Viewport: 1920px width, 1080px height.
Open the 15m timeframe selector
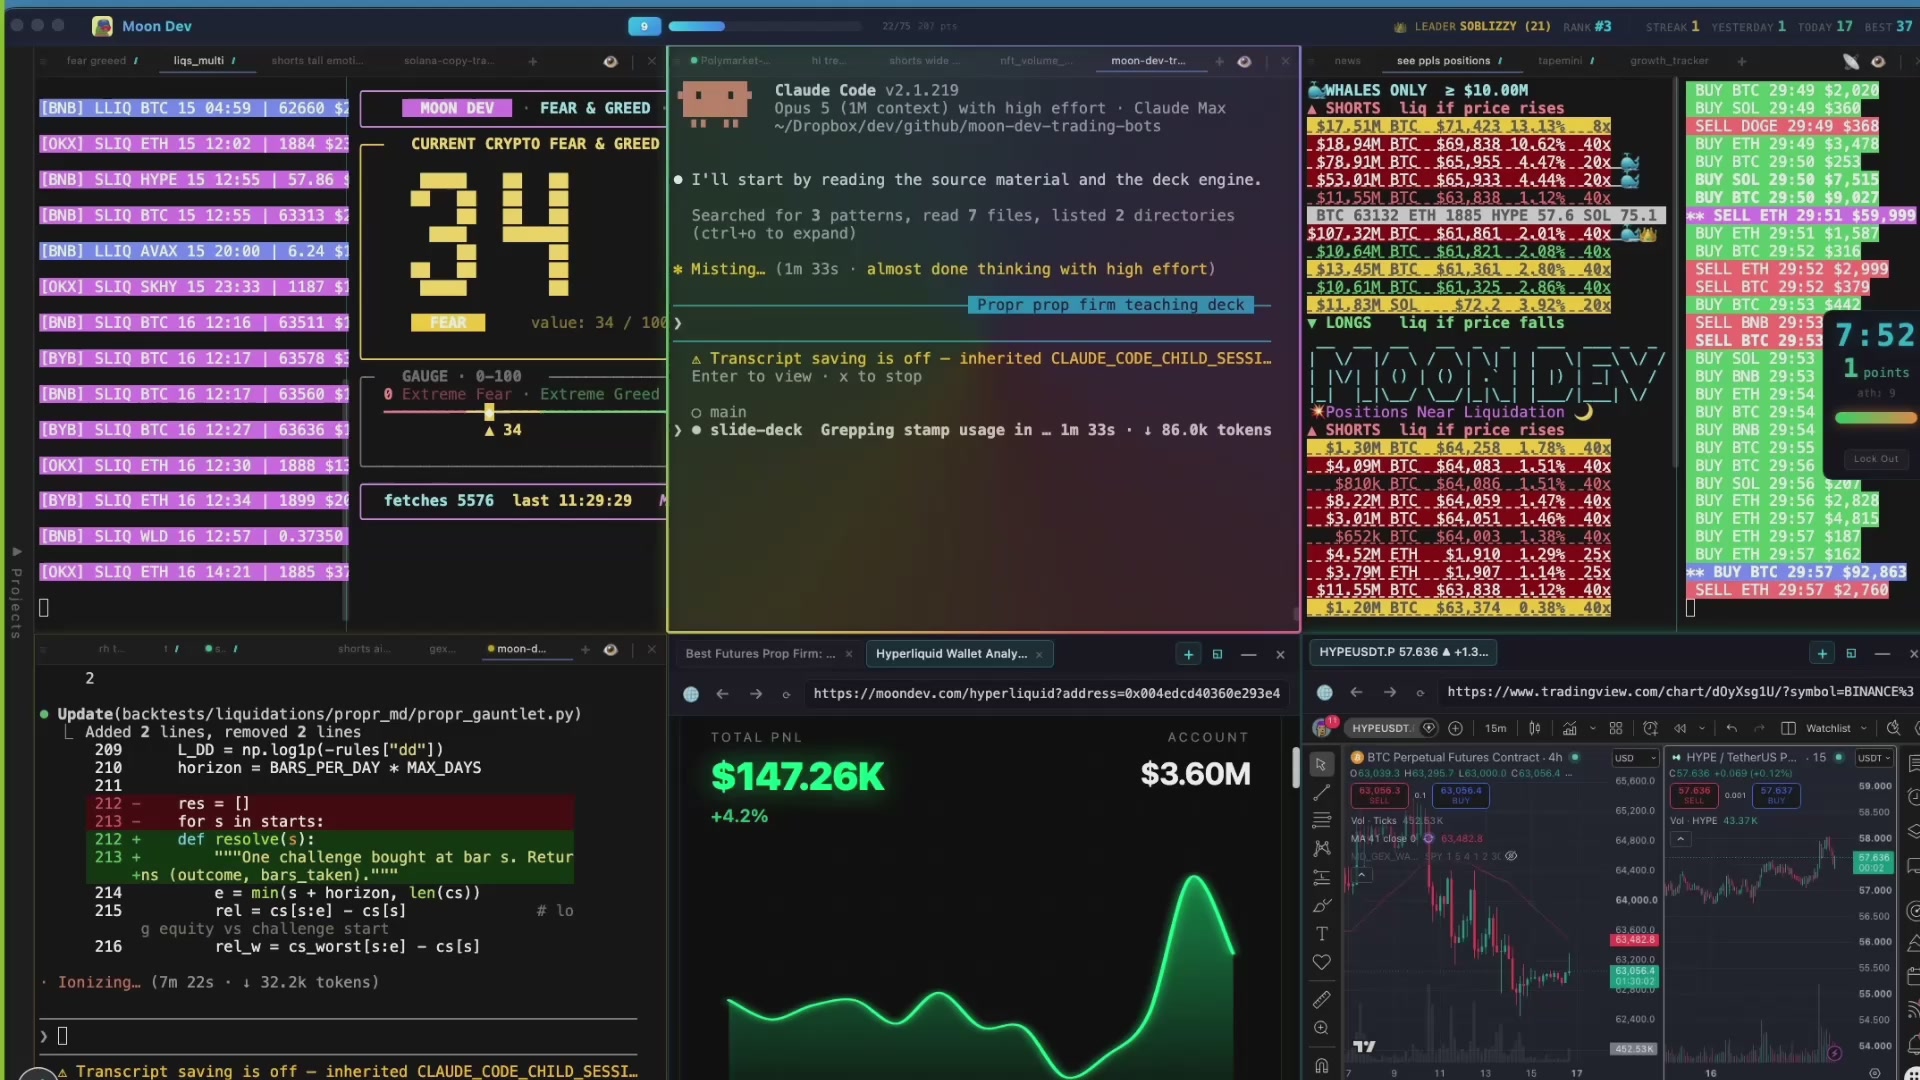[x=1495, y=728]
